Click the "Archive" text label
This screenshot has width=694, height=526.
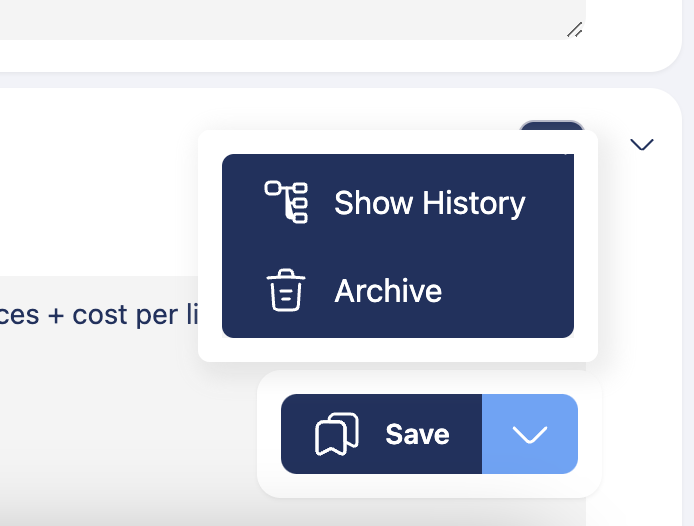(x=388, y=291)
